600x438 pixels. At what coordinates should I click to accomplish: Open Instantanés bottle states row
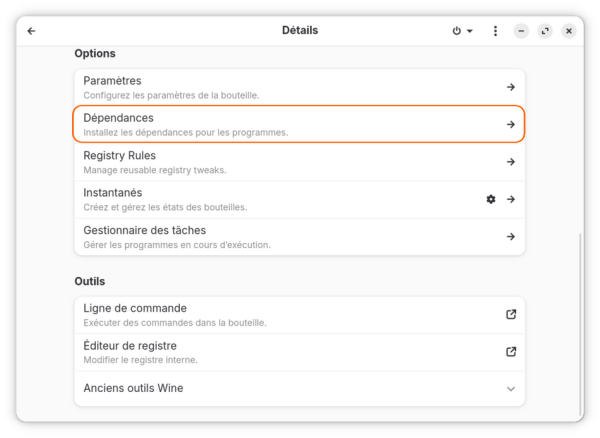(300, 199)
